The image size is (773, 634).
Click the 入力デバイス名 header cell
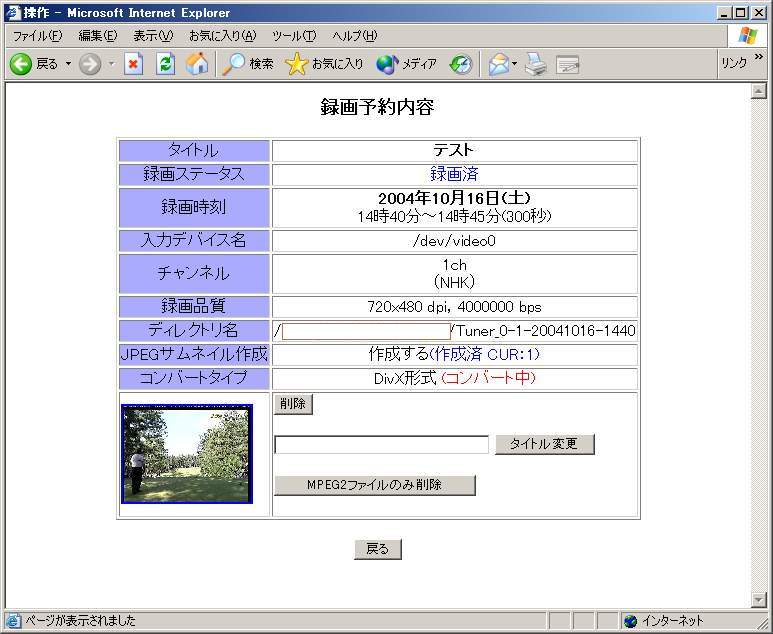point(194,241)
